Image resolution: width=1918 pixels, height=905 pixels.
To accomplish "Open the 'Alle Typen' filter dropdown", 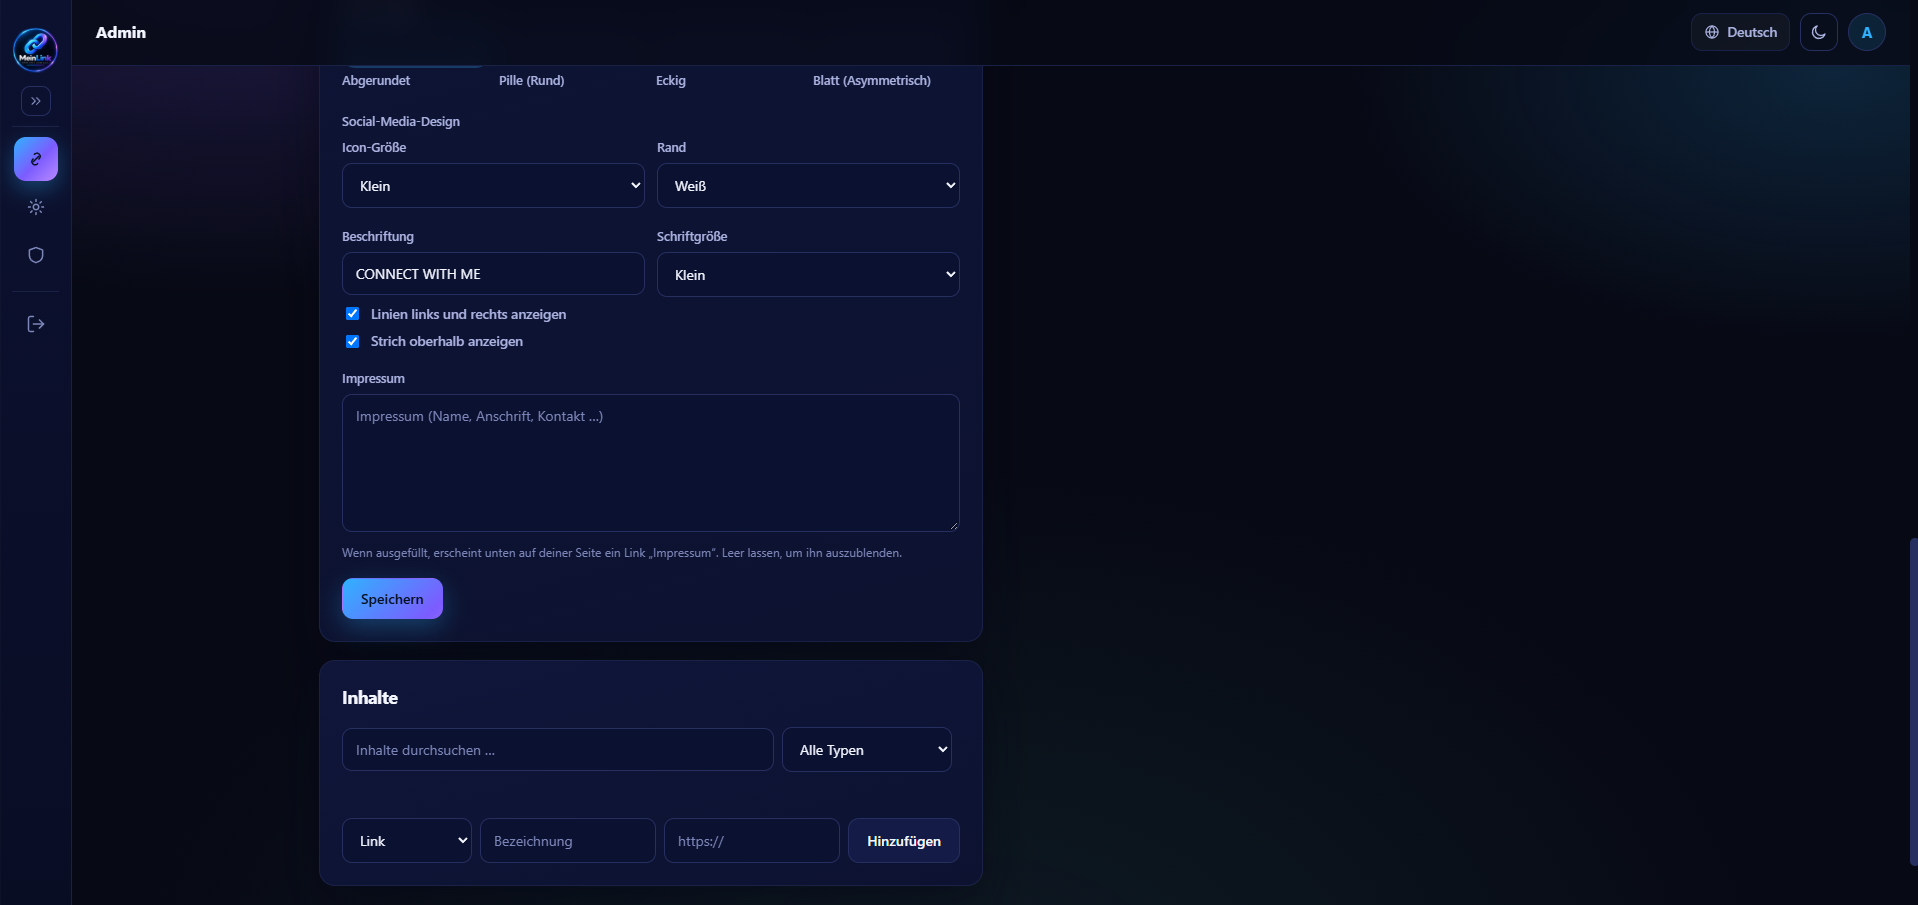I will point(867,750).
